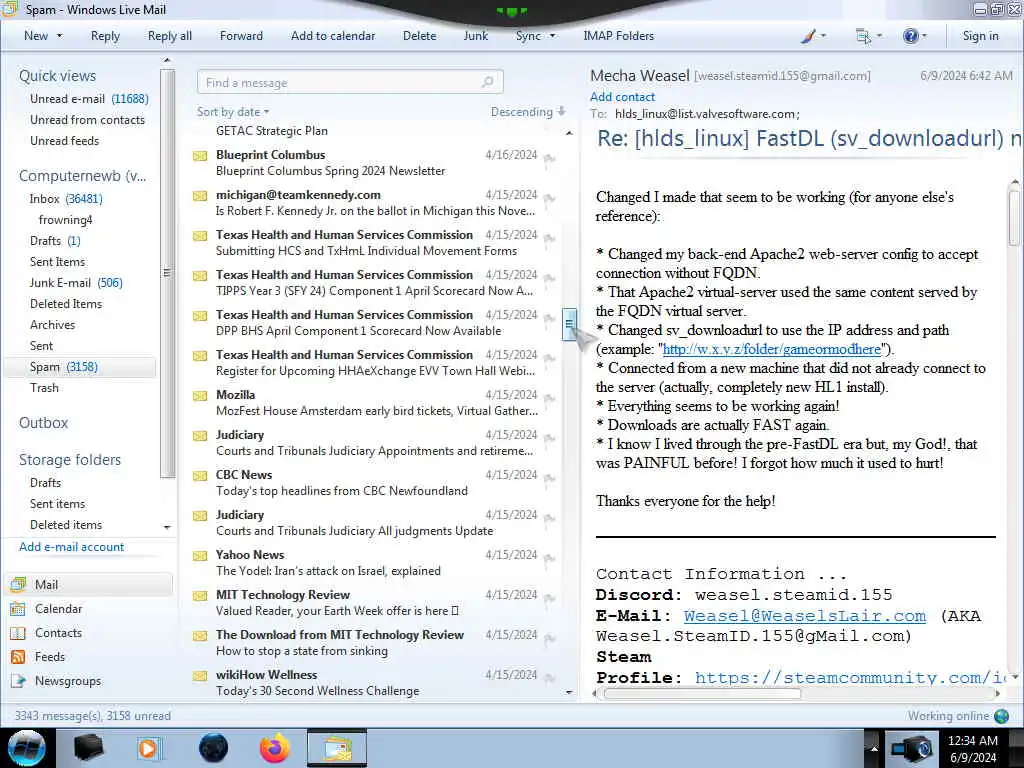Click the reading pane horizontal scrollbar
Image resolution: width=1024 pixels, height=768 pixels.
(x=702, y=694)
